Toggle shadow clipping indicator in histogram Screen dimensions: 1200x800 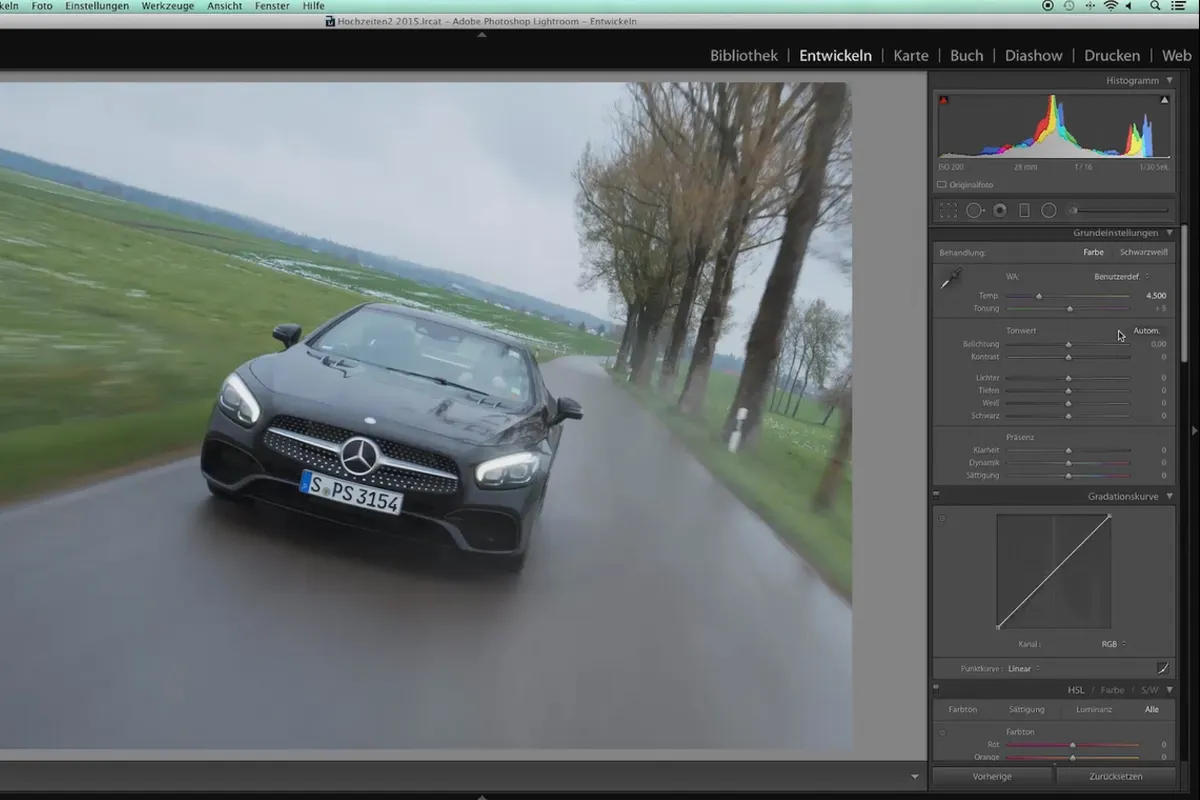(x=943, y=100)
